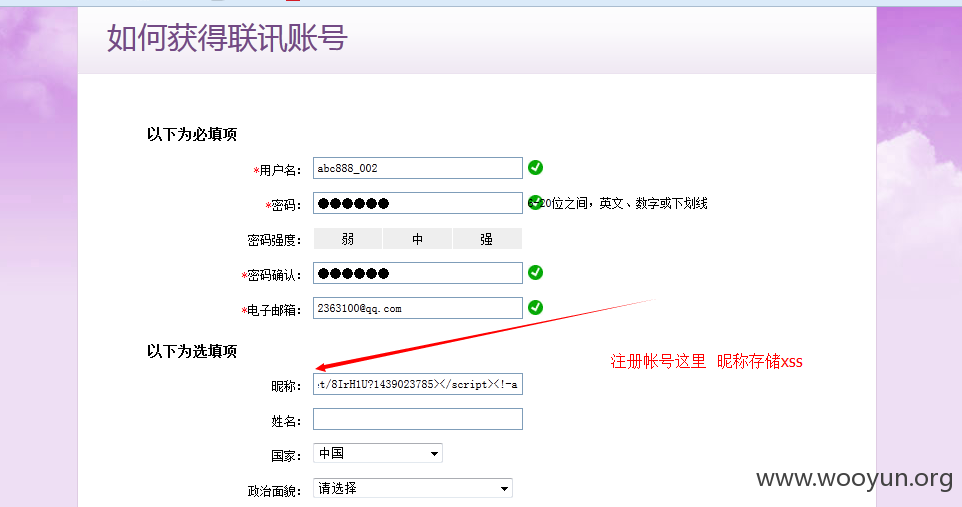Click green checkmark next to 密码确认 field

(x=536, y=272)
